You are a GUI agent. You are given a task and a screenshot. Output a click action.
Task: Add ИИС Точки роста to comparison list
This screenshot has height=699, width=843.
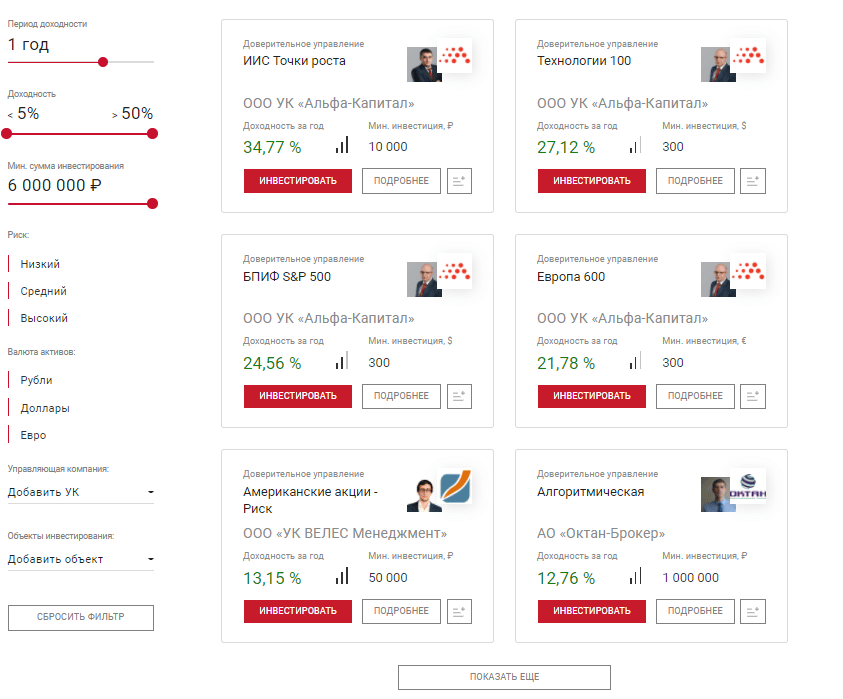point(459,181)
